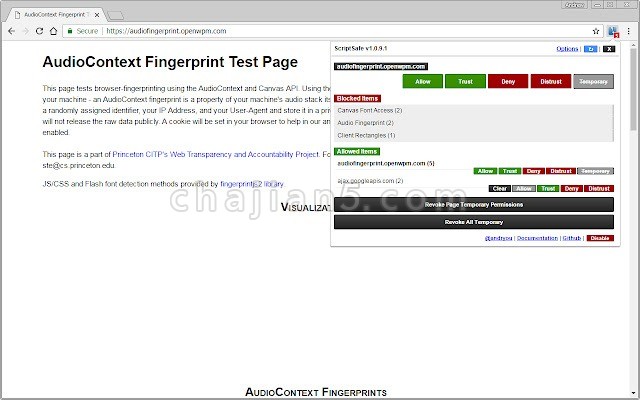Open the ScriptSafe extension toolbar icon

tap(613, 31)
